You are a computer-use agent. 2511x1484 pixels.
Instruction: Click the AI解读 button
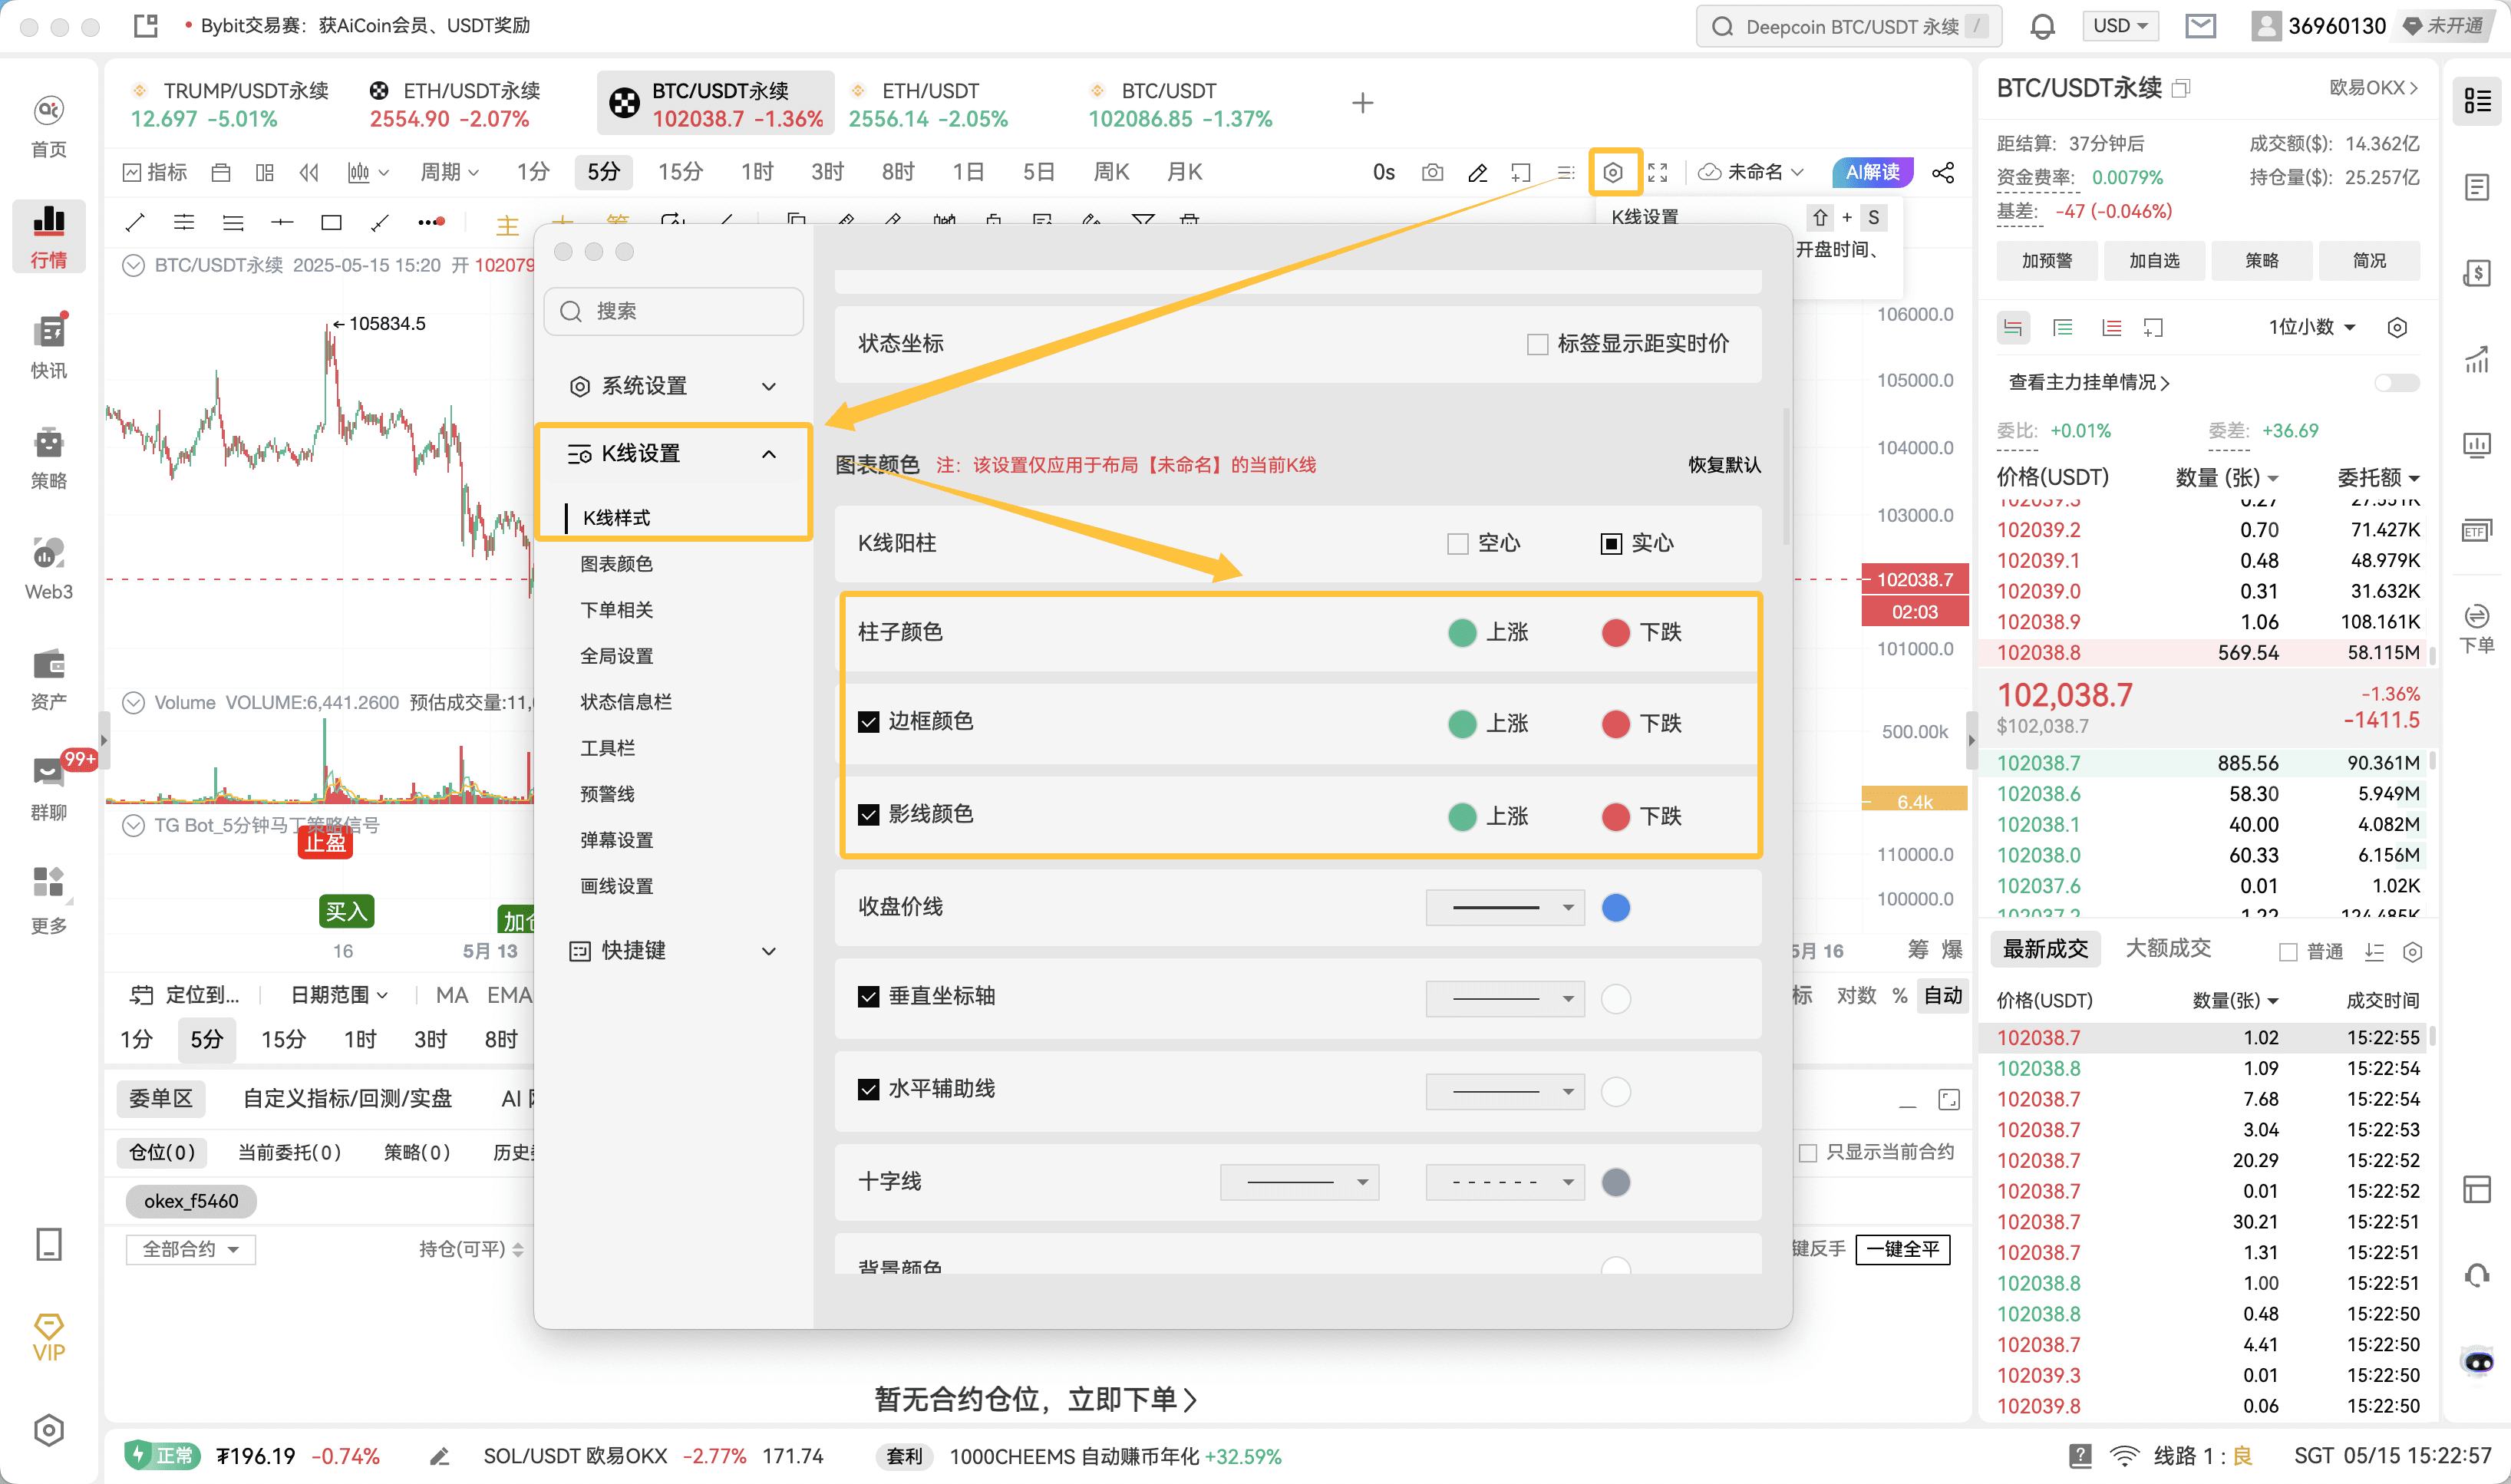(1872, 172)
